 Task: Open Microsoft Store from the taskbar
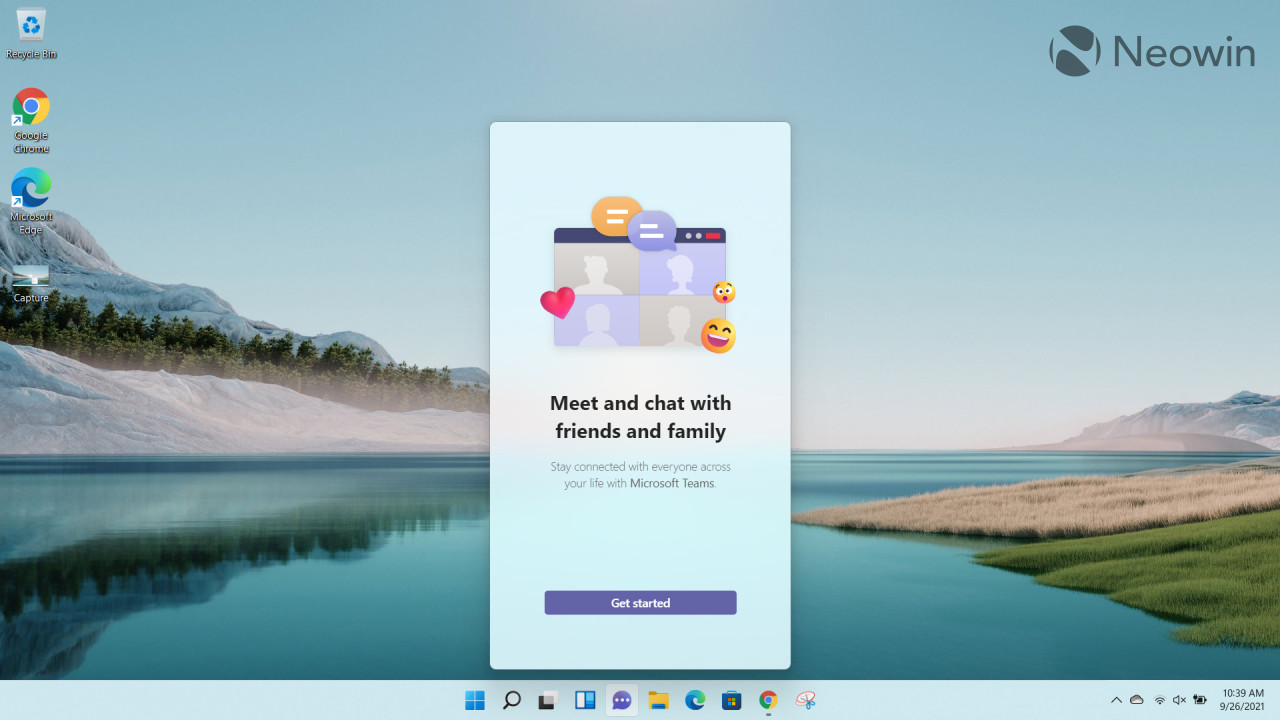732,700
